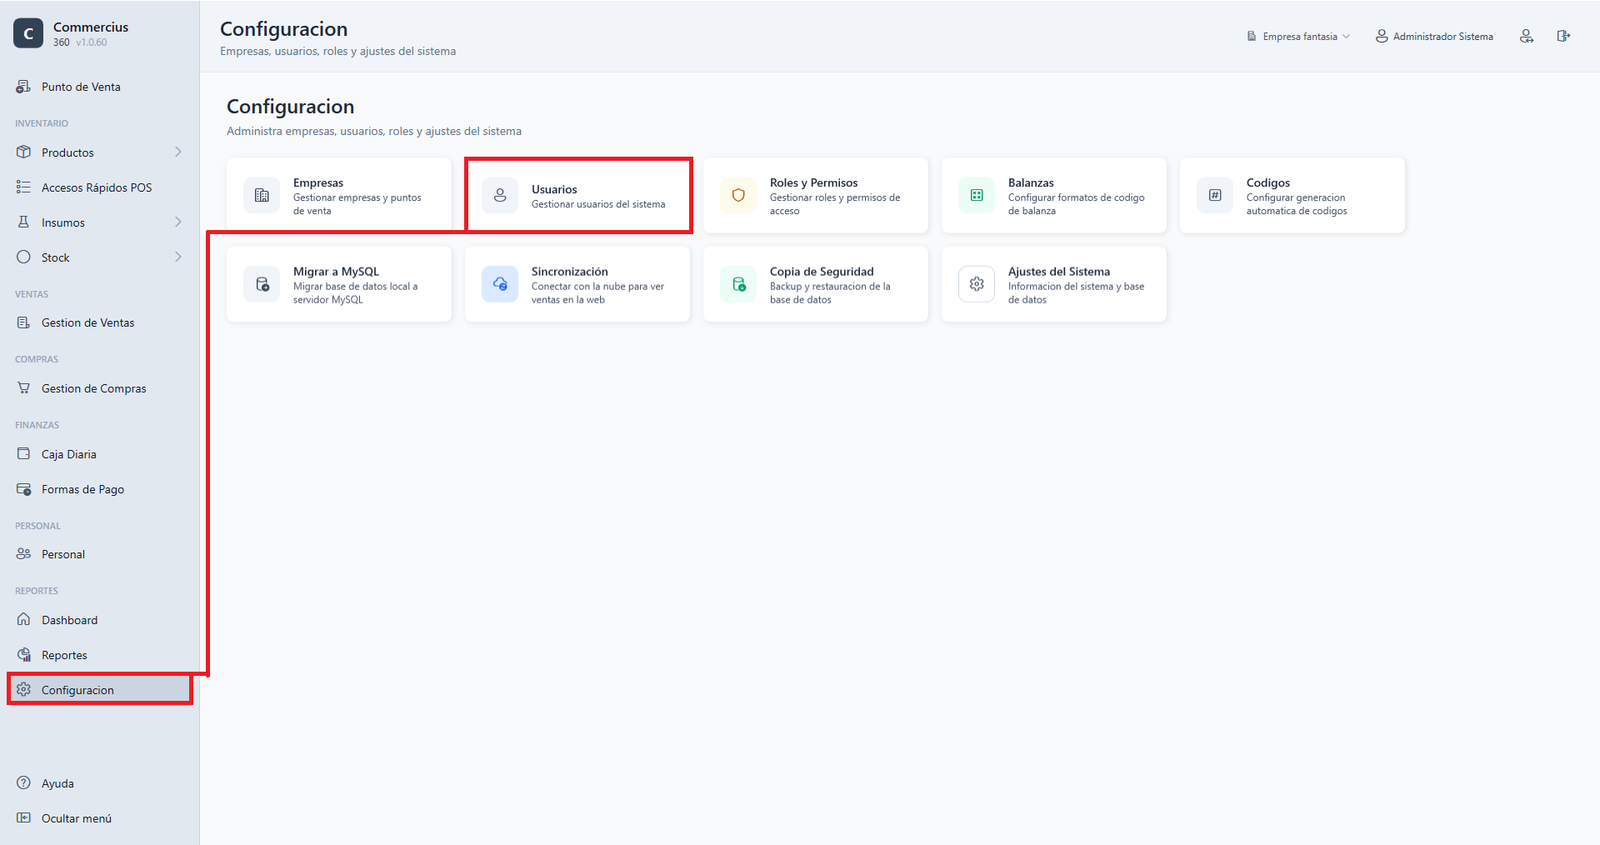Open the Codigos card title

point(1268,183)
